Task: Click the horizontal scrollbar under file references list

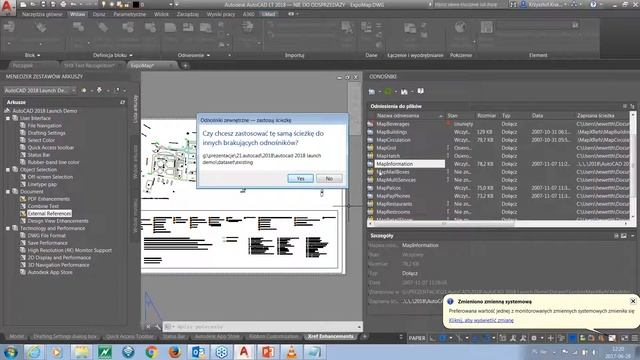Action: [498, 223]
